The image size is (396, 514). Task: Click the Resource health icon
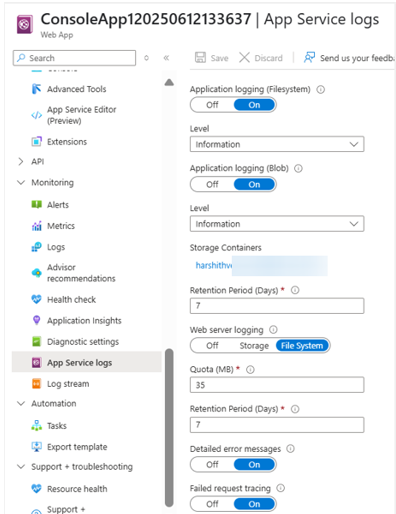tap(36, 489)
